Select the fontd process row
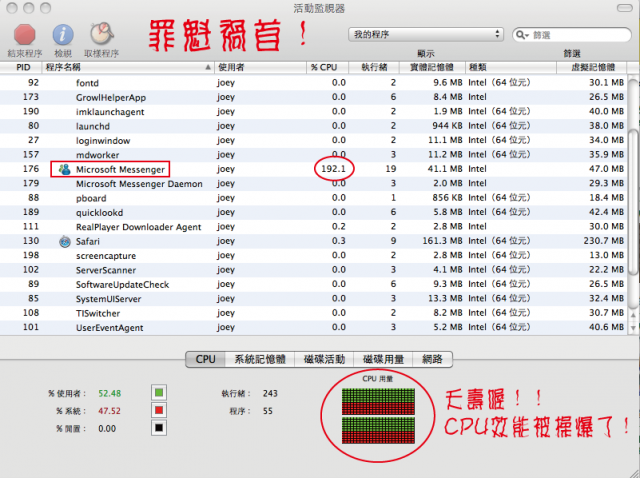 click(x=313, y=83)
